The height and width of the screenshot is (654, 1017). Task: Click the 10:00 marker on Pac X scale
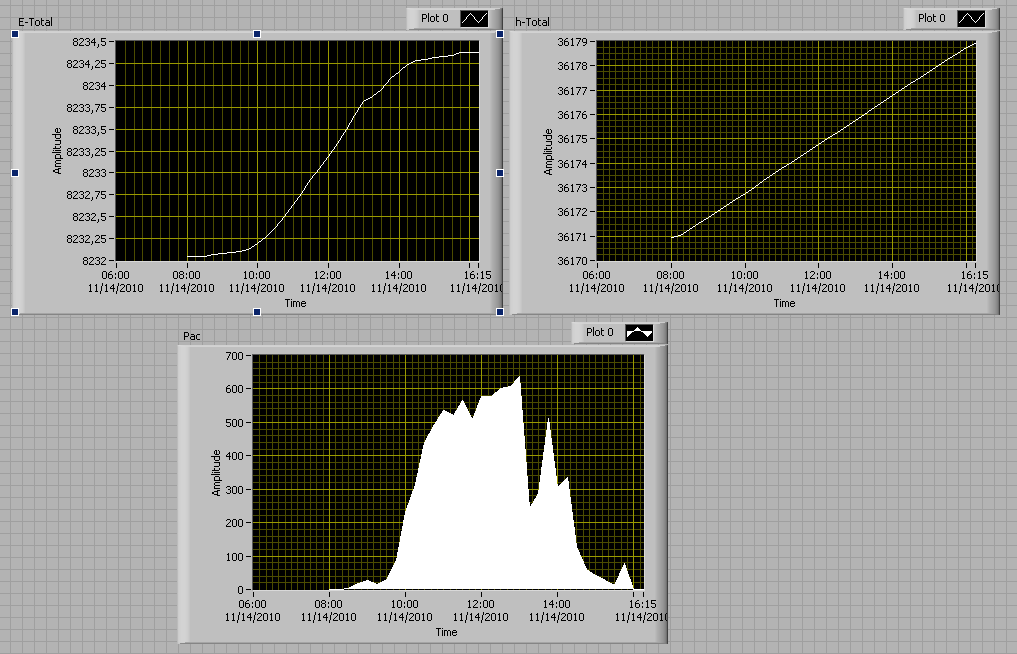[405, 604]
